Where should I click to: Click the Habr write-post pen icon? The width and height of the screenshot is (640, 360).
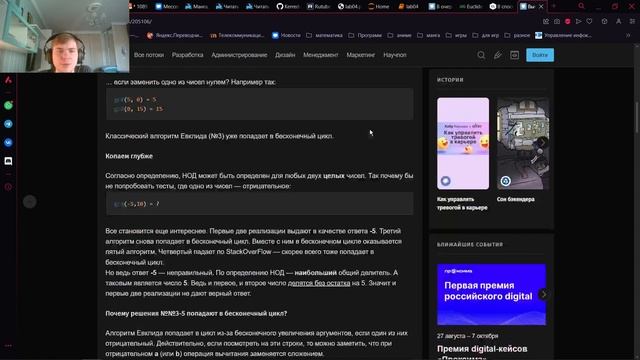(x=498, y=55)
